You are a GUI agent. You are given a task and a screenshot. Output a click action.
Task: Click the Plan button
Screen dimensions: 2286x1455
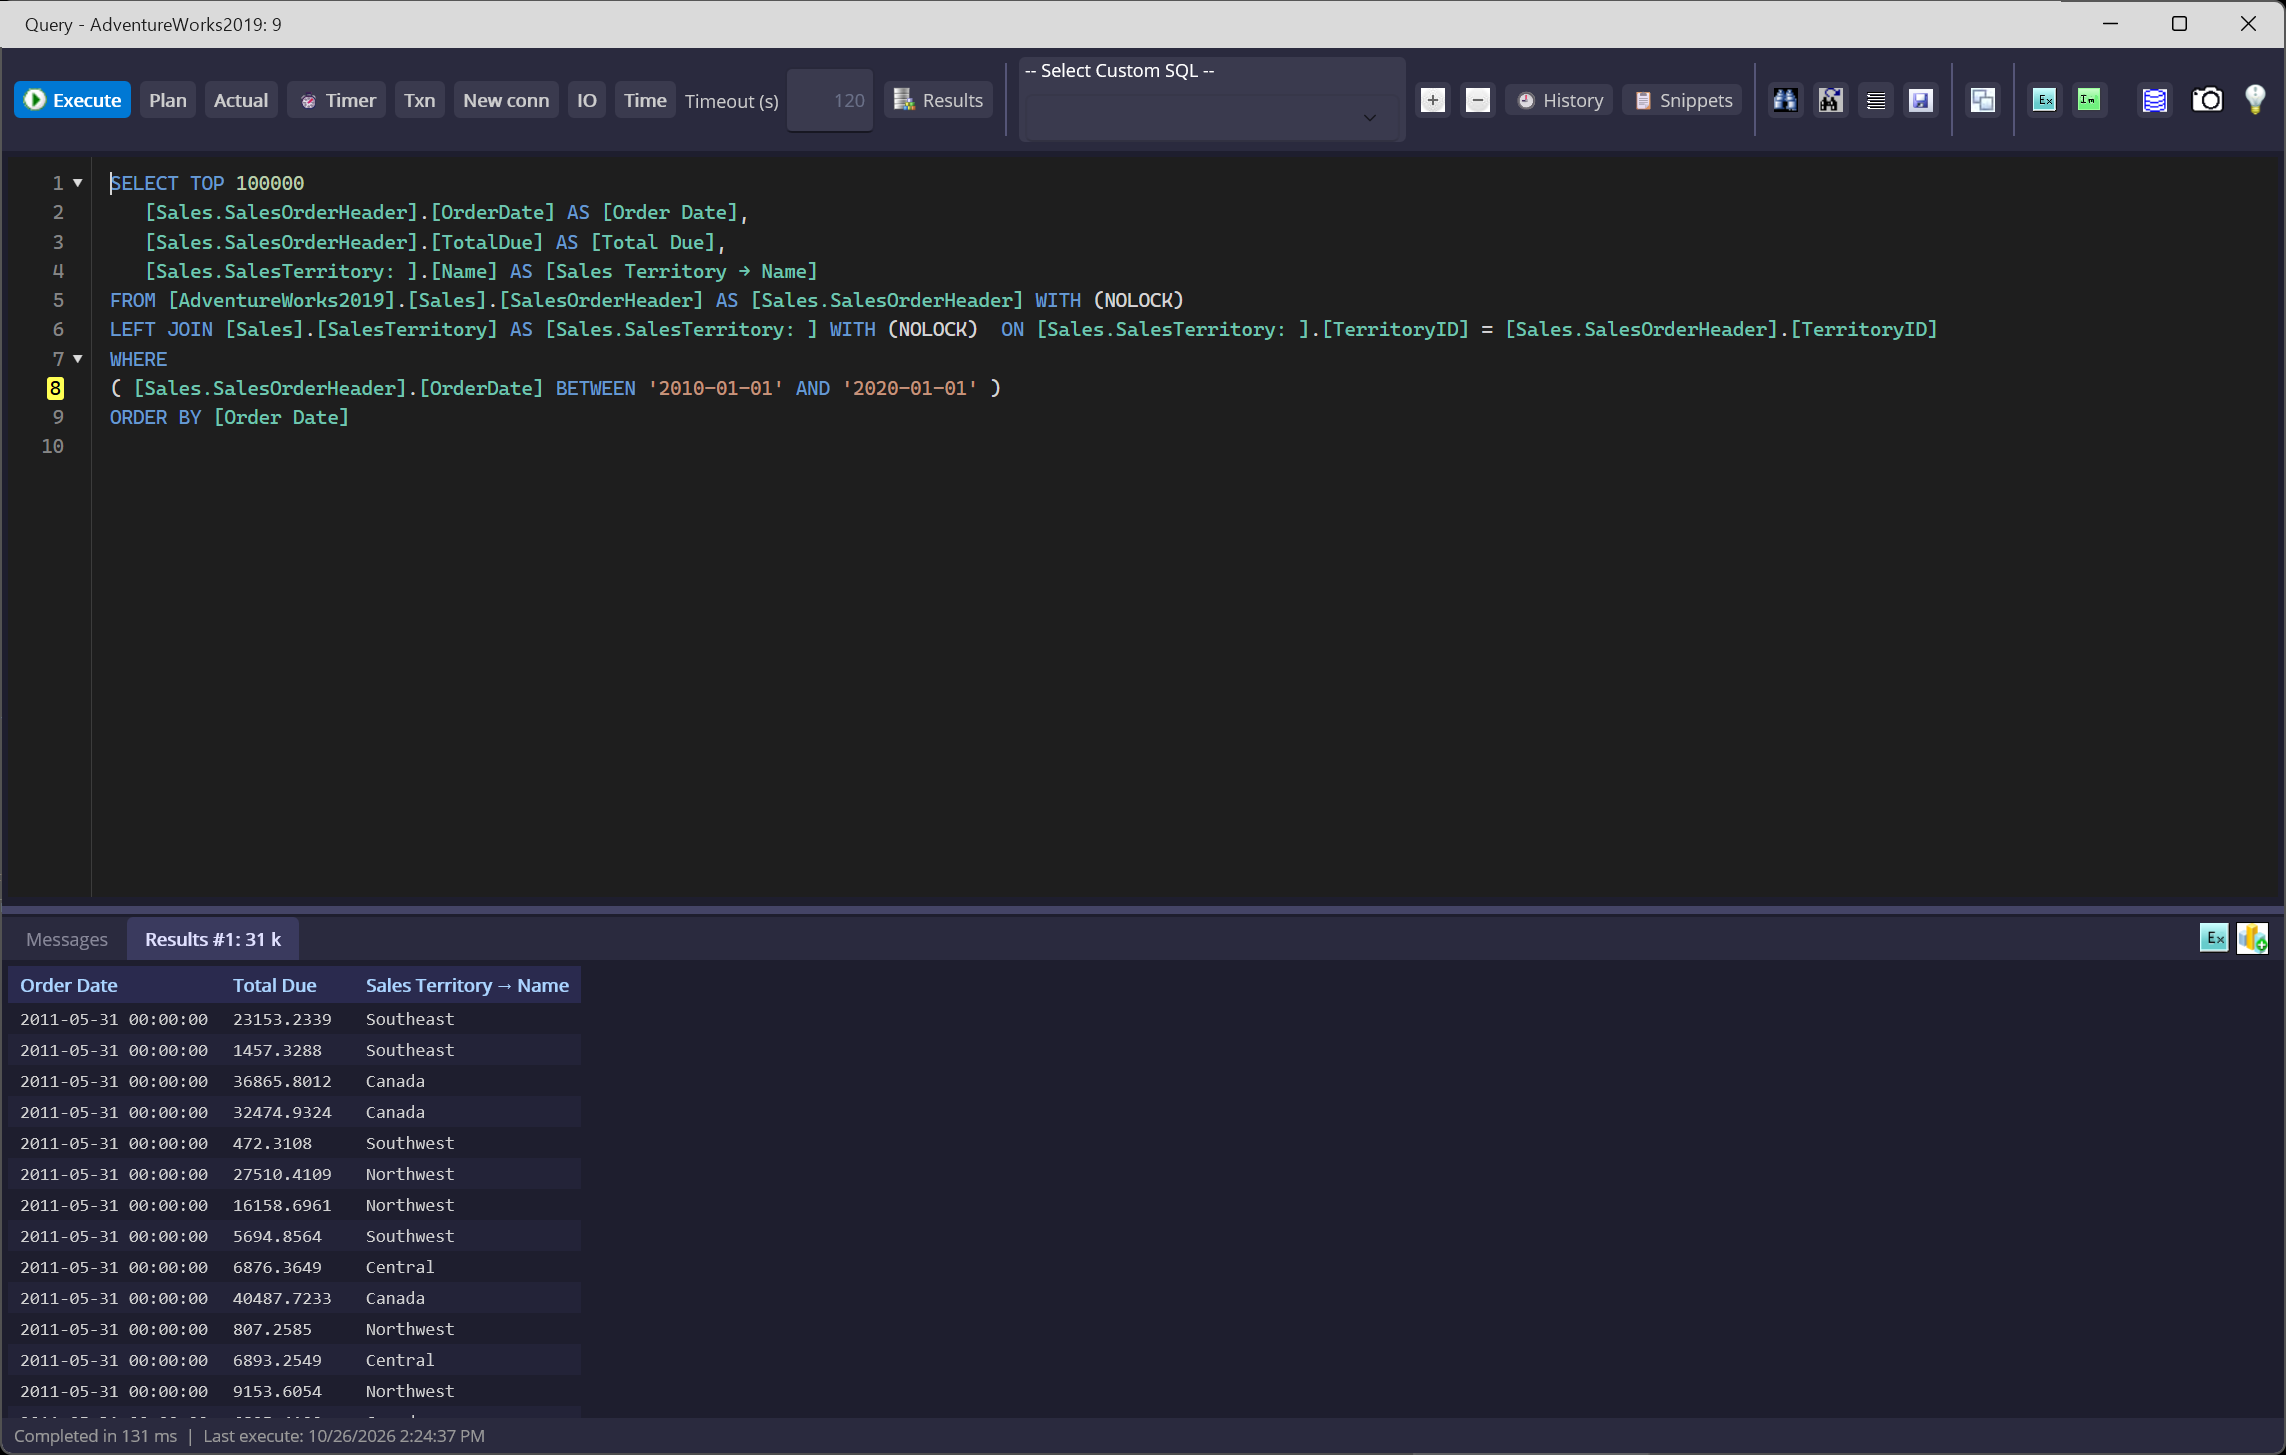pos(168,100)
